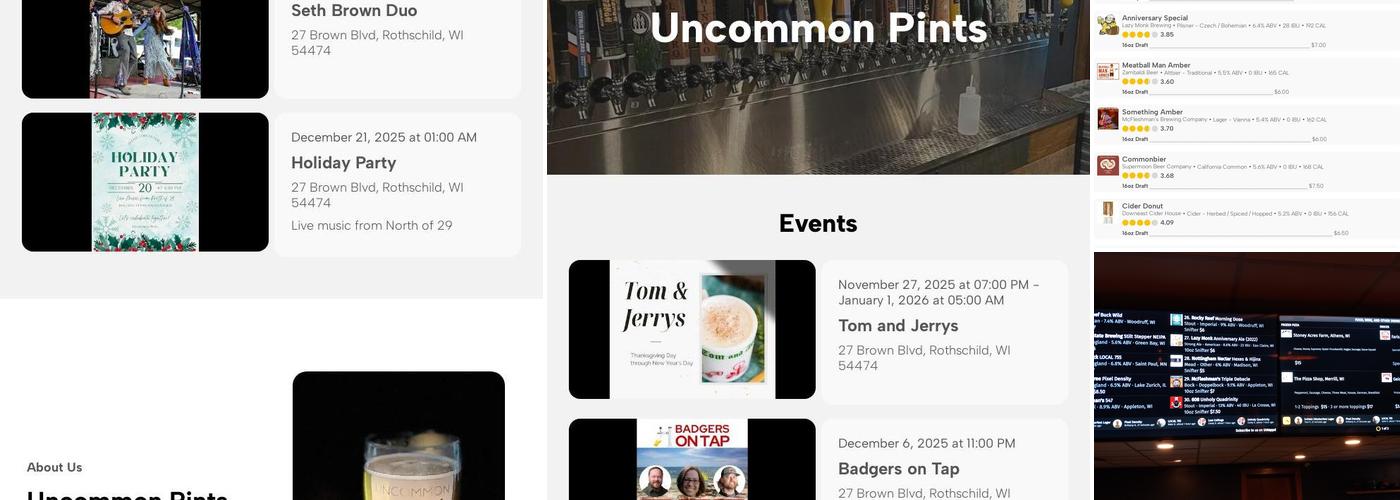
Task: Open the Holiday Party event title
Action: coord(344,163)
